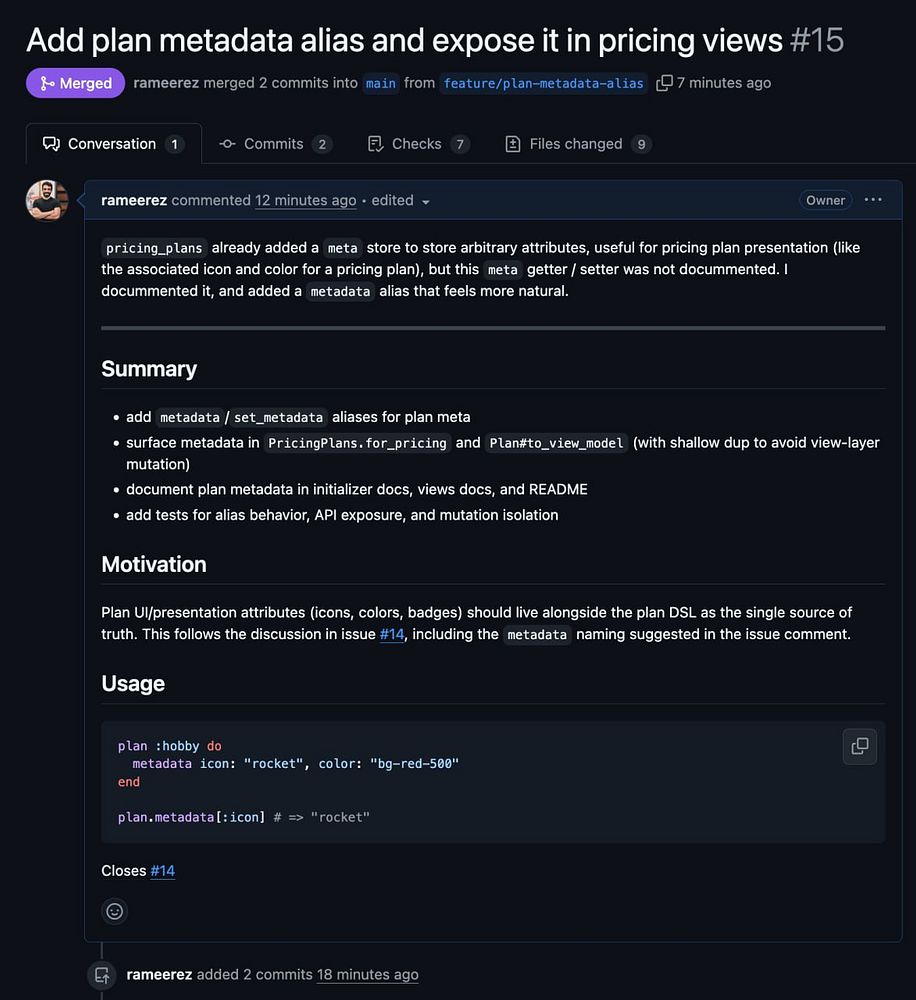This screenshot has height=1000, width=916.
Task: Open rameerez author link in comment header
Action: point(134,200)
